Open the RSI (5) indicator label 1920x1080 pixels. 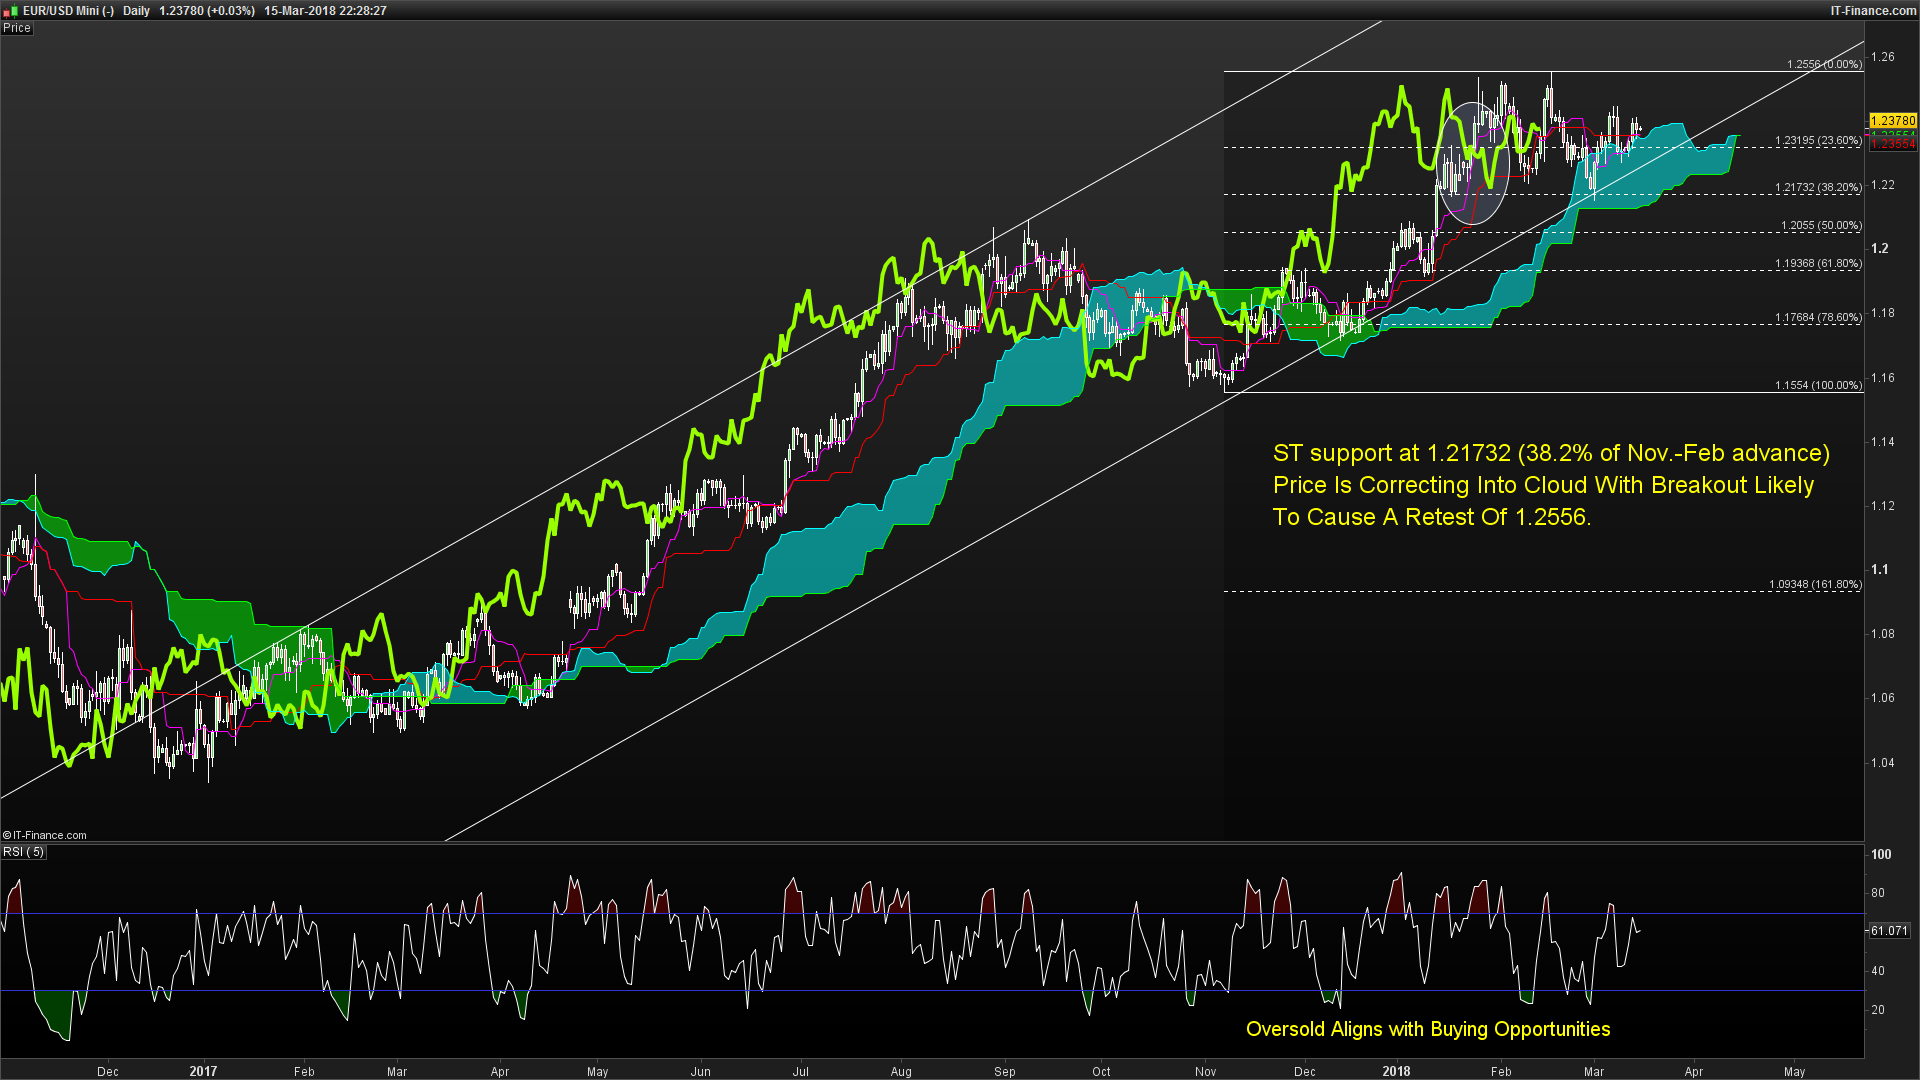pyautogui.click(x=24, y=852)
